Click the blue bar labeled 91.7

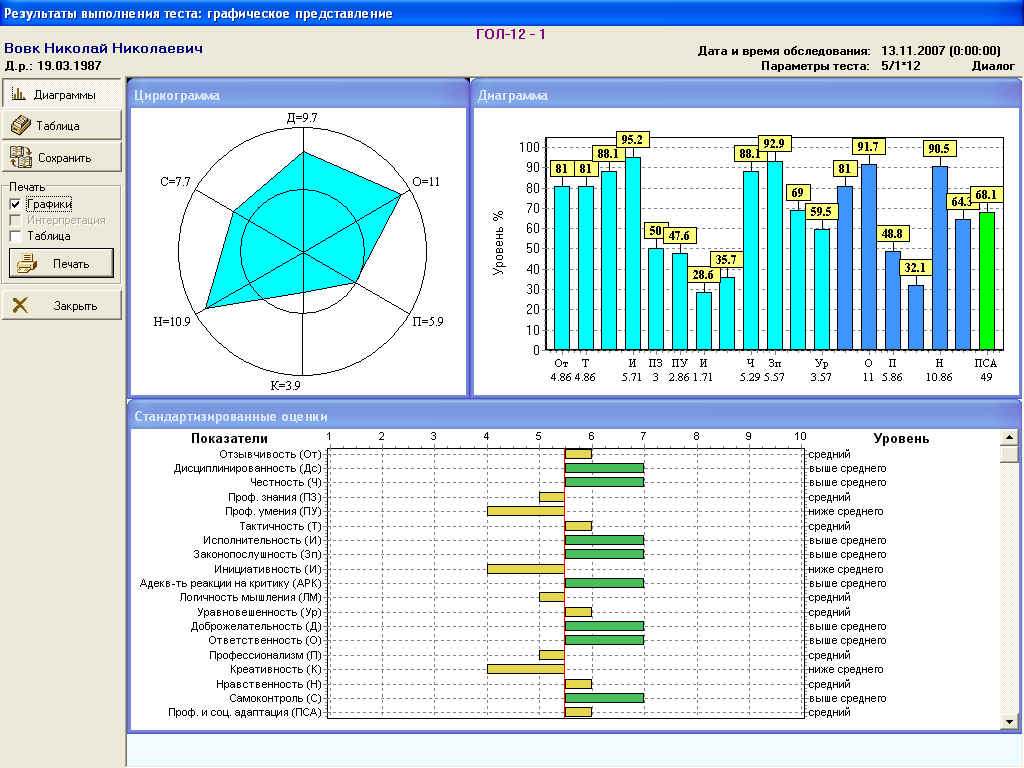coord(868,257)
